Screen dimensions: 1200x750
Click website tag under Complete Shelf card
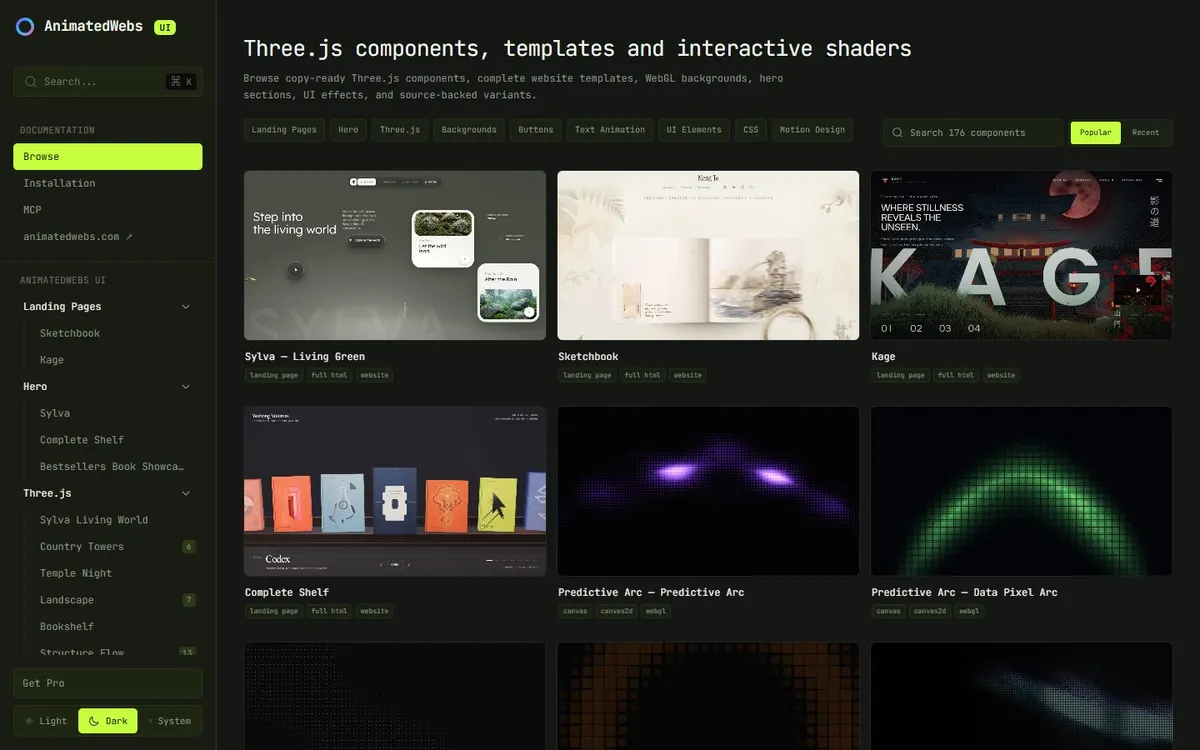pos(374,611)
